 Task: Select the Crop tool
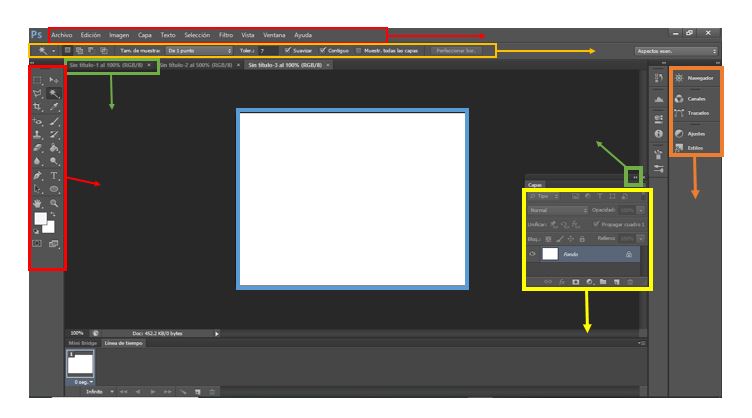click(38, 107)
